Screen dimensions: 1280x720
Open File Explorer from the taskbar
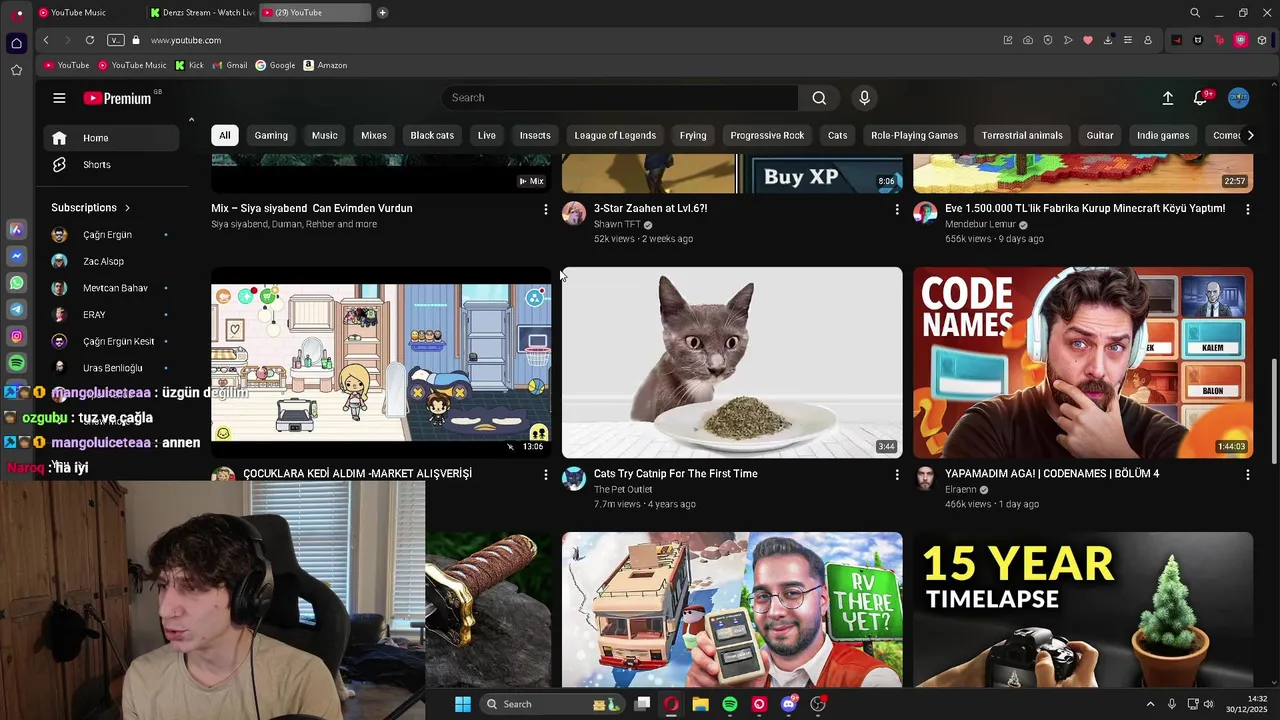pos(701,704)
